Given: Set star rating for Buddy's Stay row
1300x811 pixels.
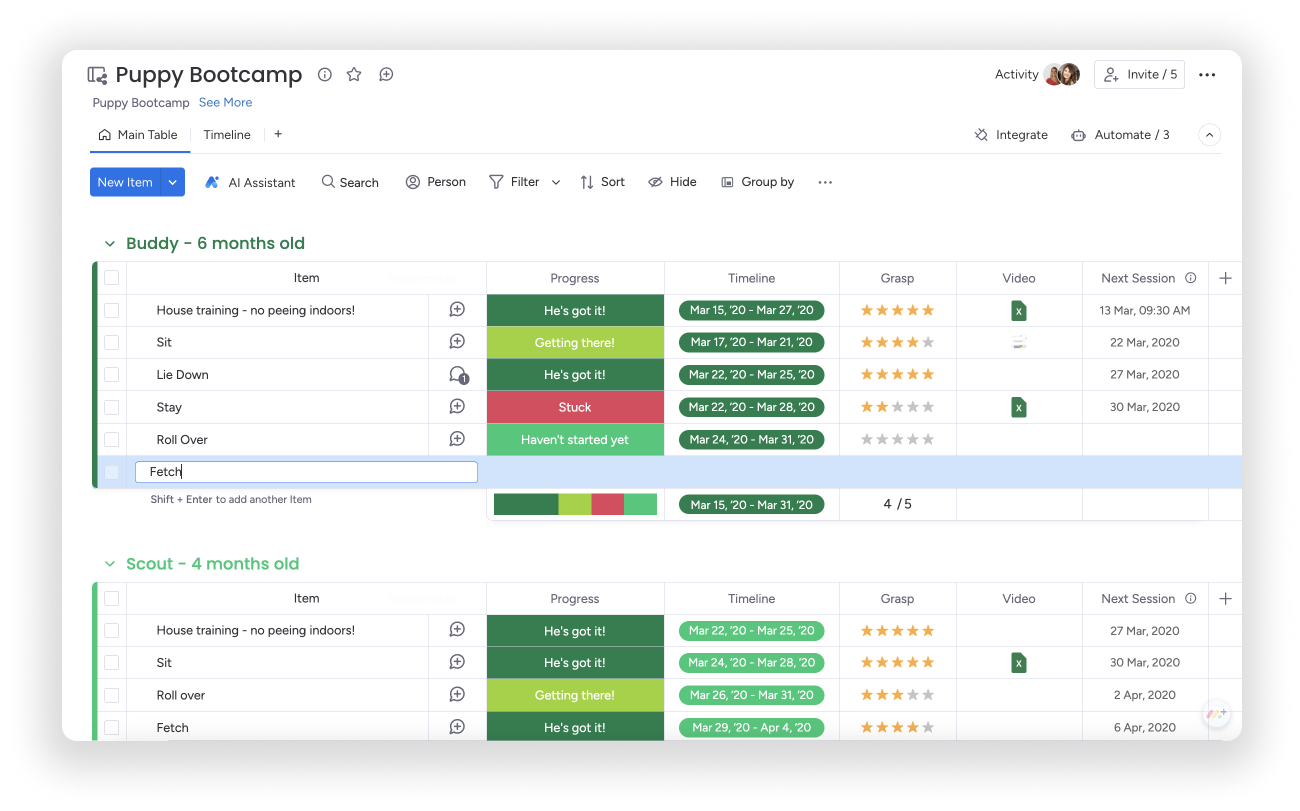Looking at the screenshot, I should (897, 407).
